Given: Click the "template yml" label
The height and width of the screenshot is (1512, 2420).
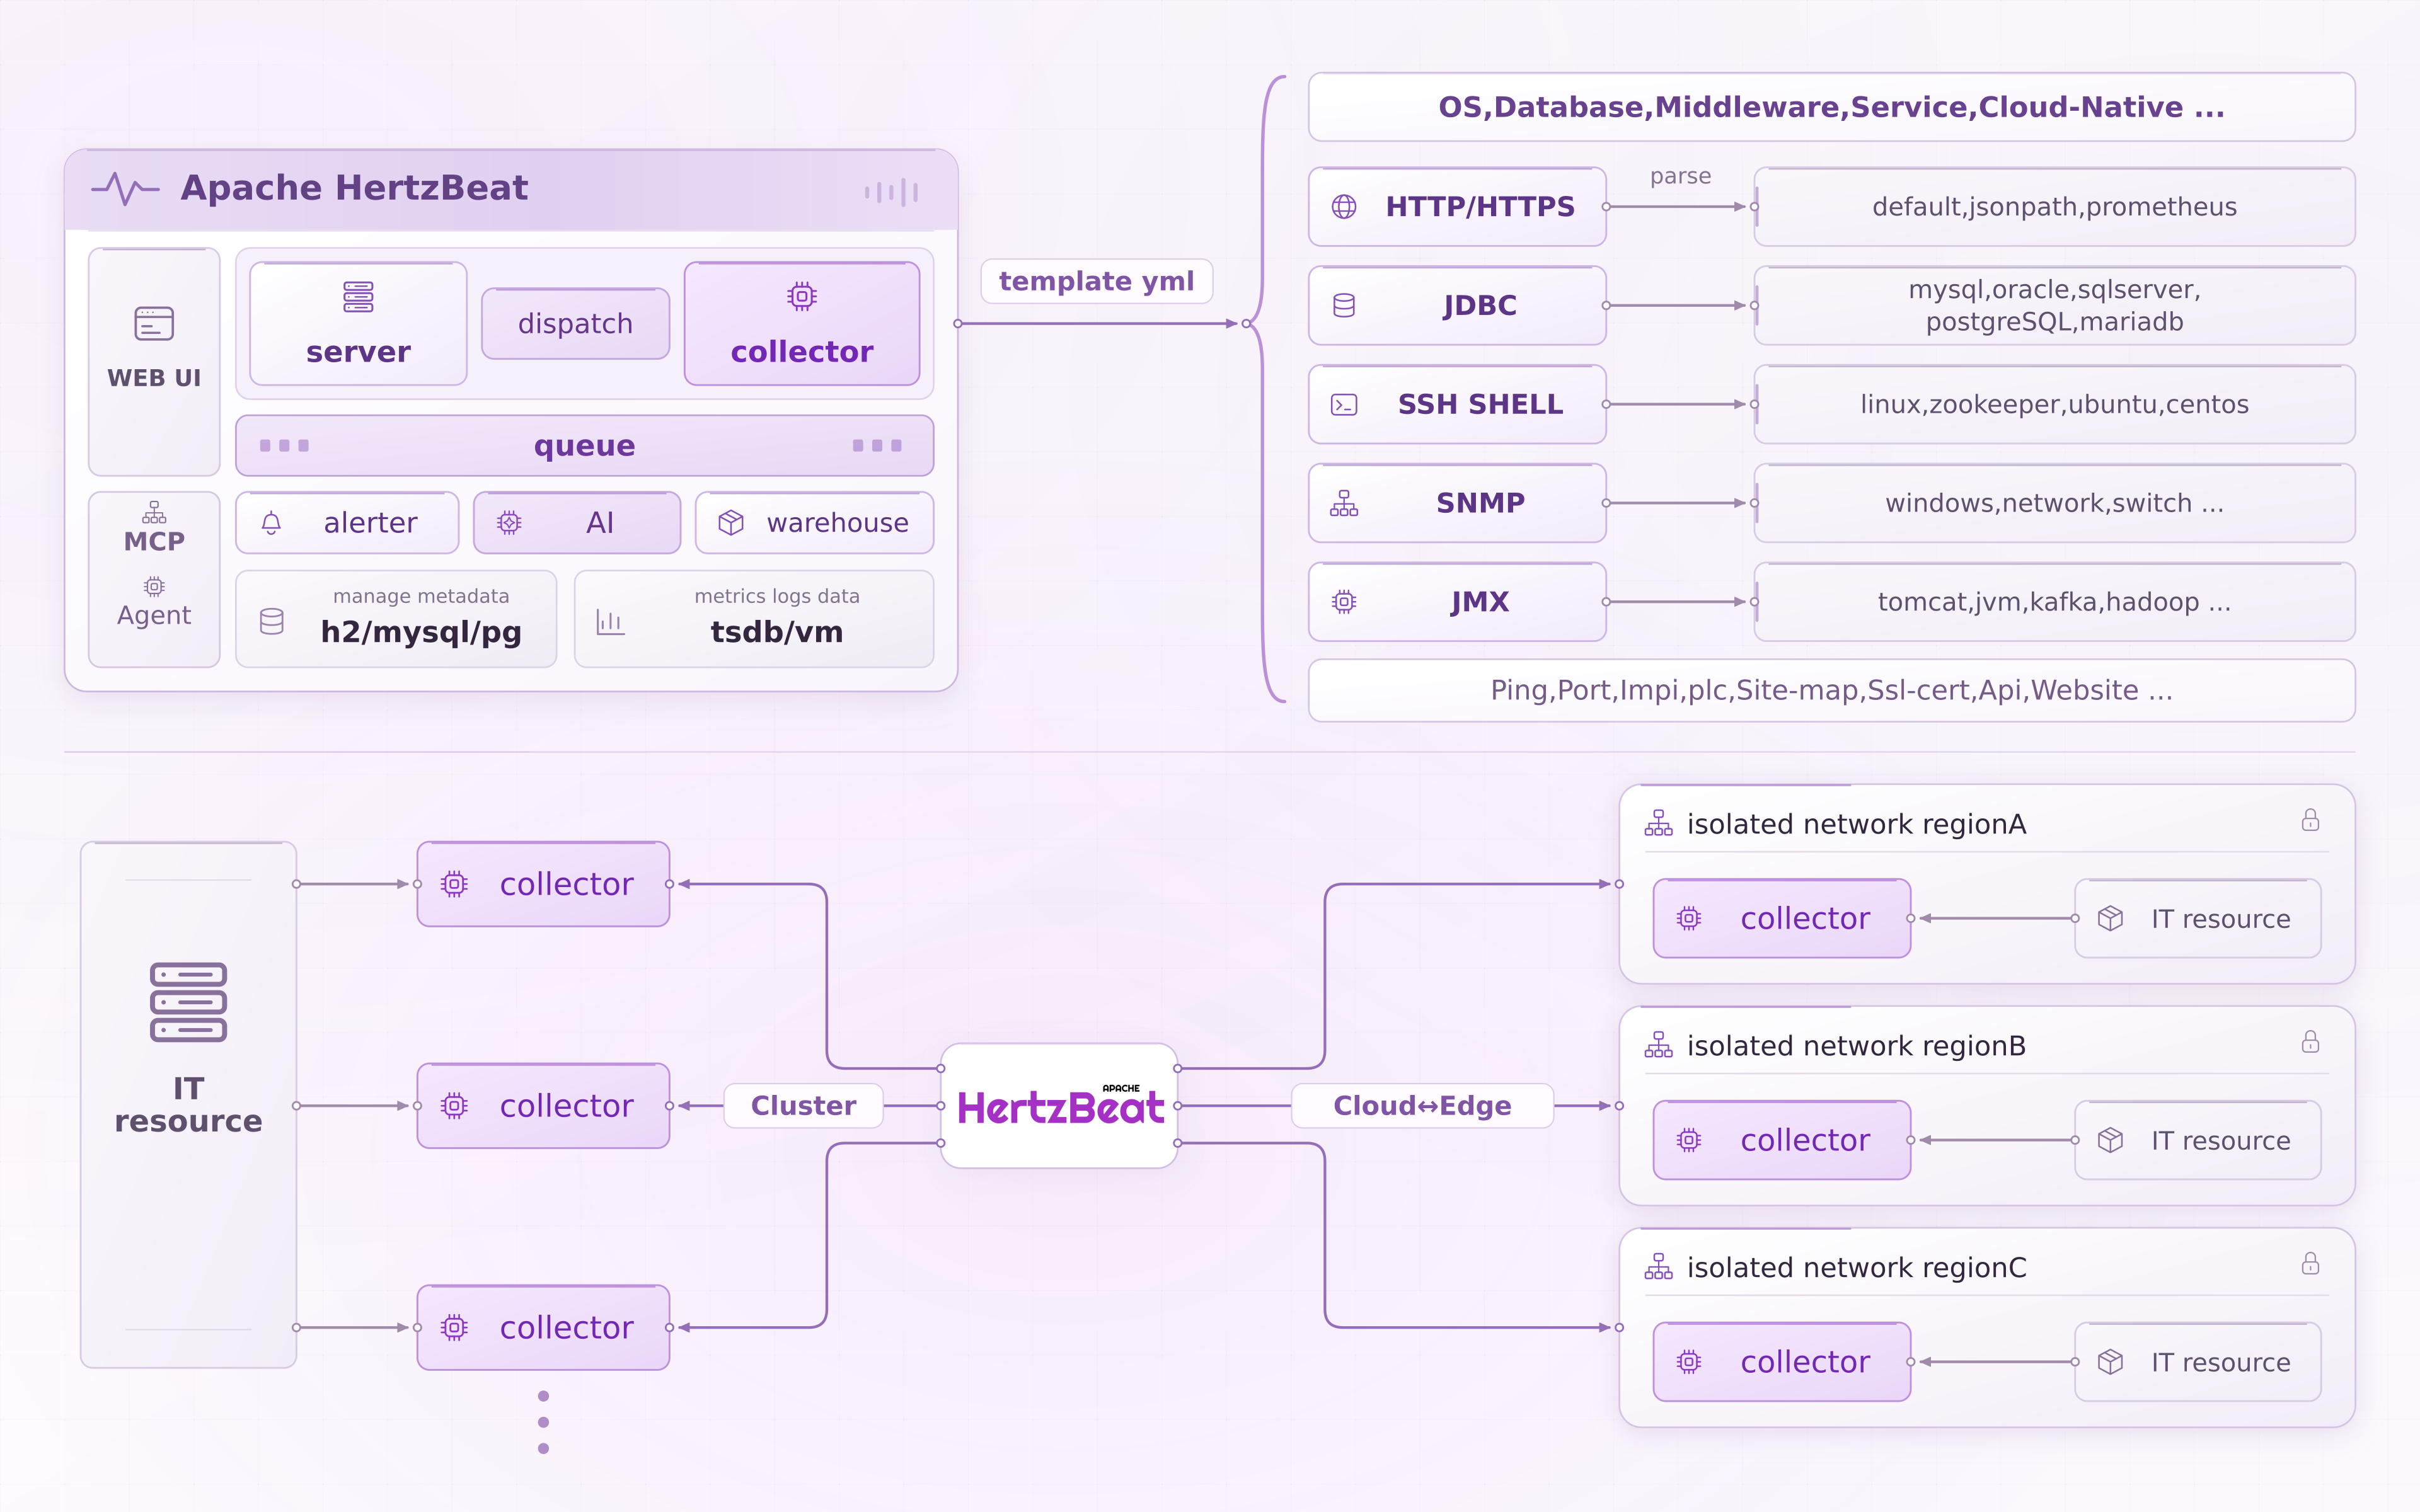Looking at the screenshot, I should 1096,281.
